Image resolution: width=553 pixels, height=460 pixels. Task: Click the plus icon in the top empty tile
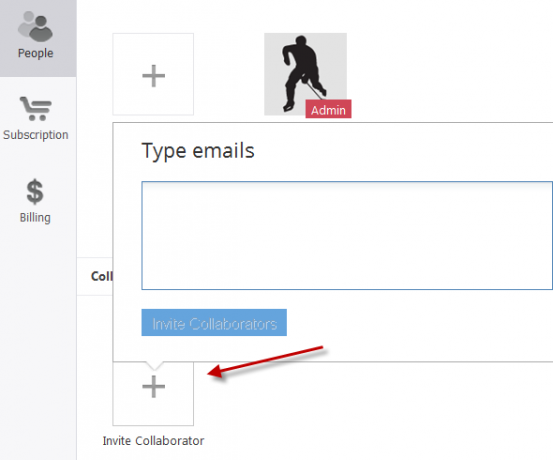pos(153,75)
